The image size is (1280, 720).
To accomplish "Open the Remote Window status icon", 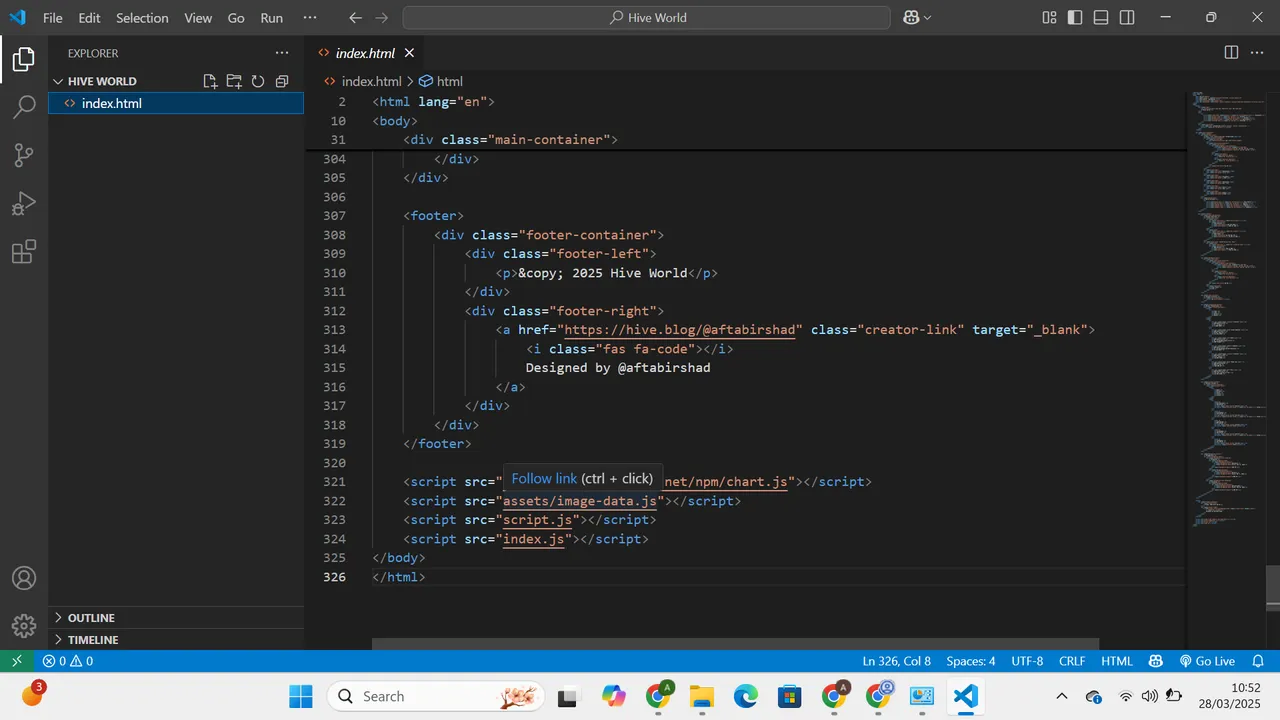I will pos(16,661).
